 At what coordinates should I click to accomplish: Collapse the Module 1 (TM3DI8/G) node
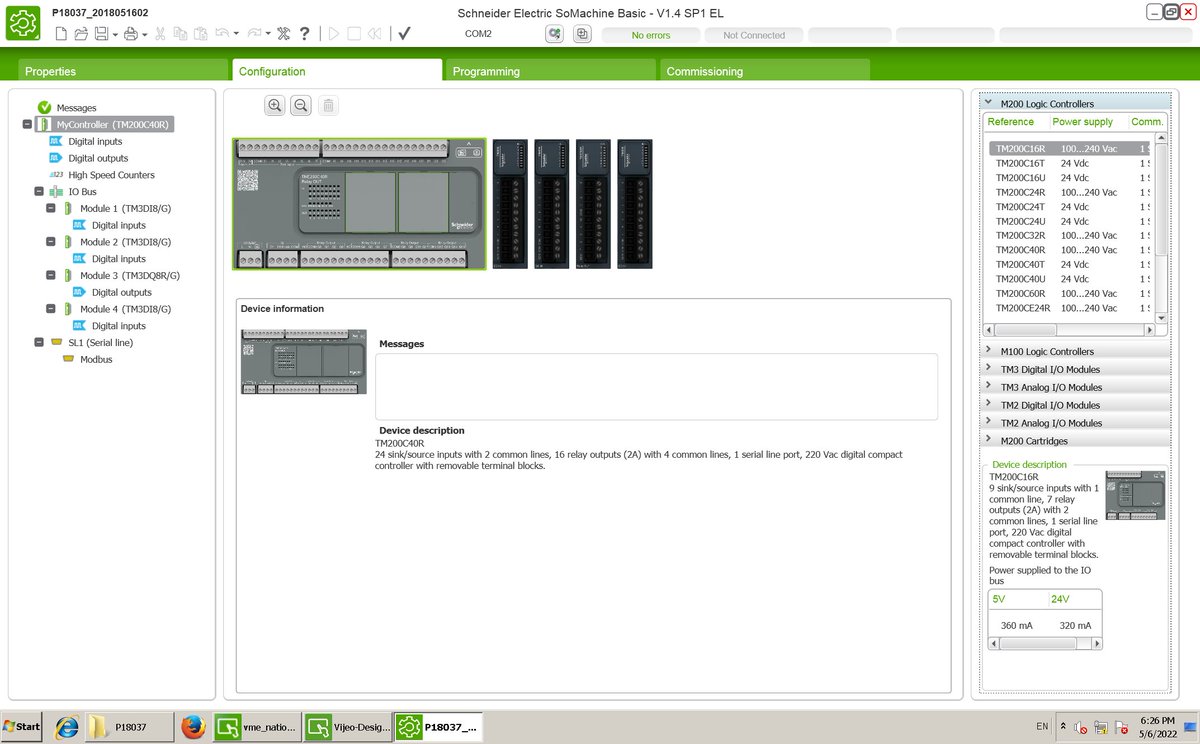coord(51,208)
